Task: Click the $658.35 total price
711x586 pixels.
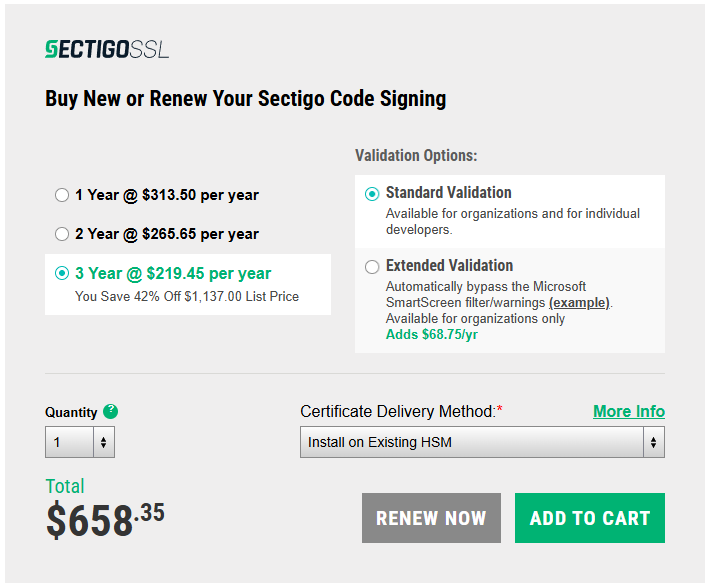Action: (105, 520)
